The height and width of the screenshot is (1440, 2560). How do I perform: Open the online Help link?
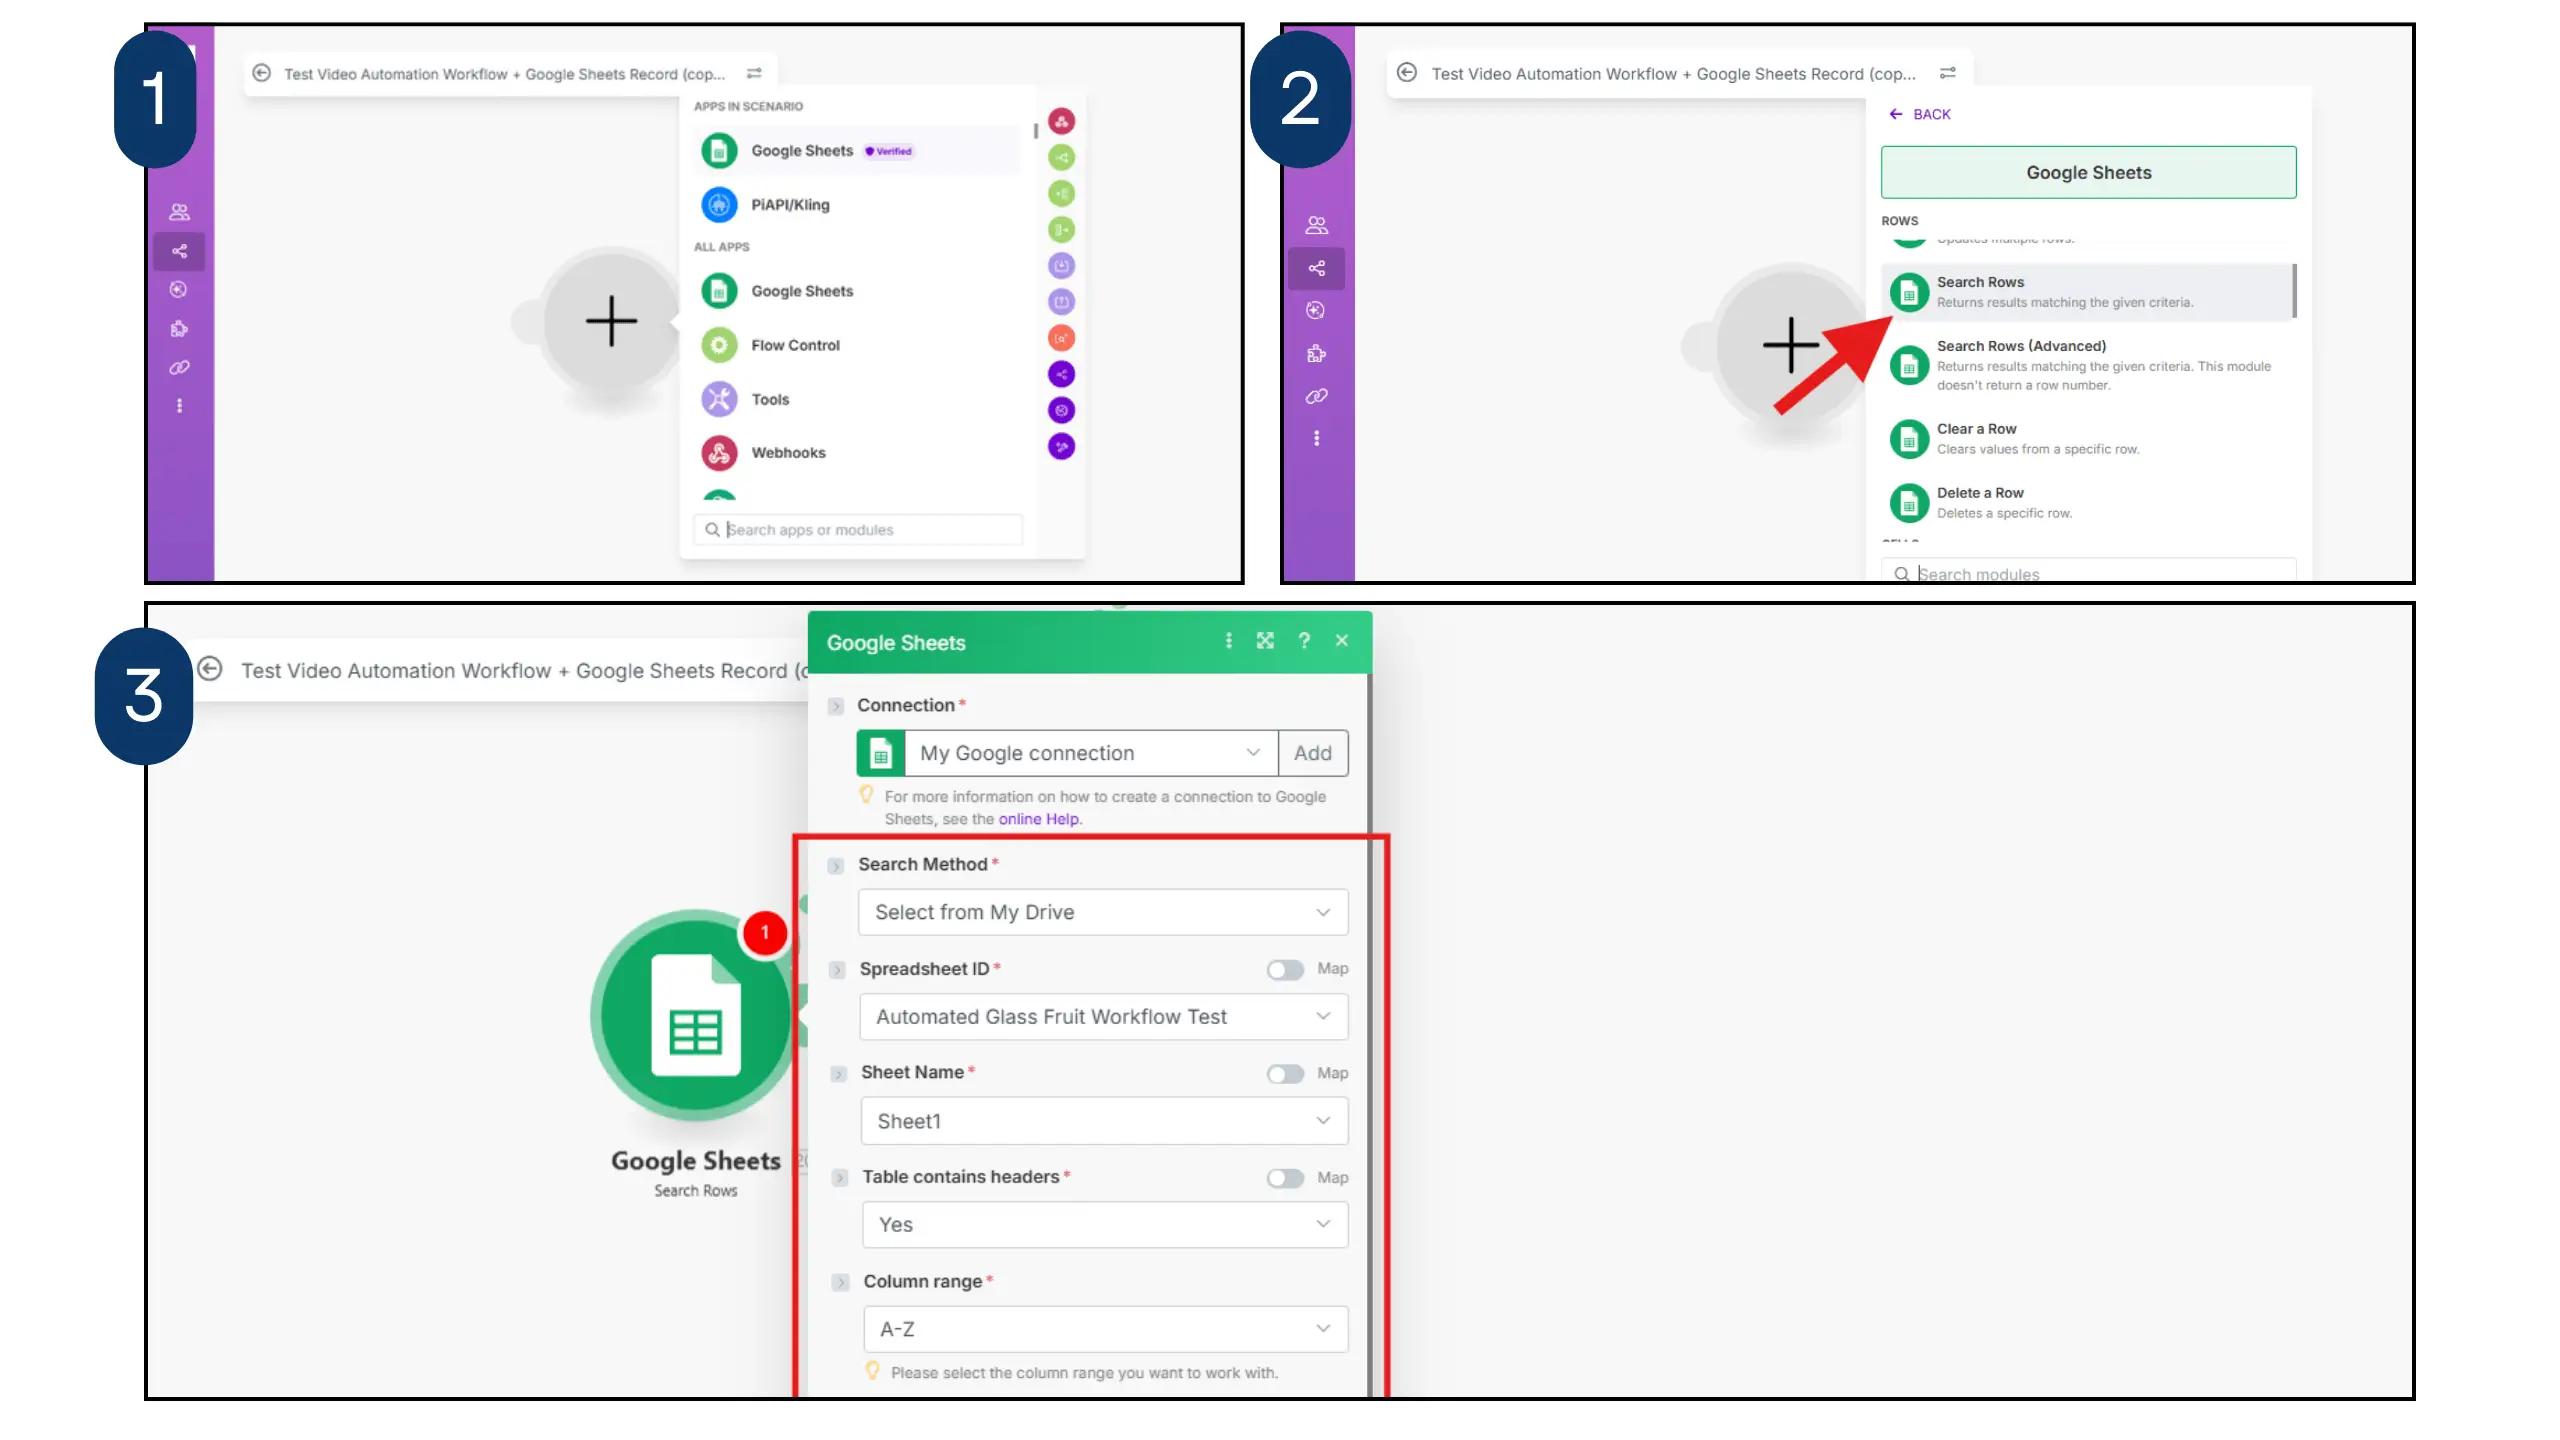coord(1039,819)
